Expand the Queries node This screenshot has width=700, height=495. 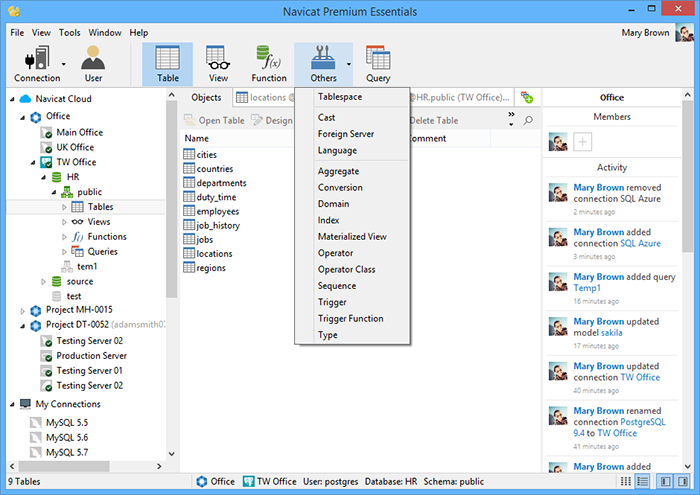[64, 252]
